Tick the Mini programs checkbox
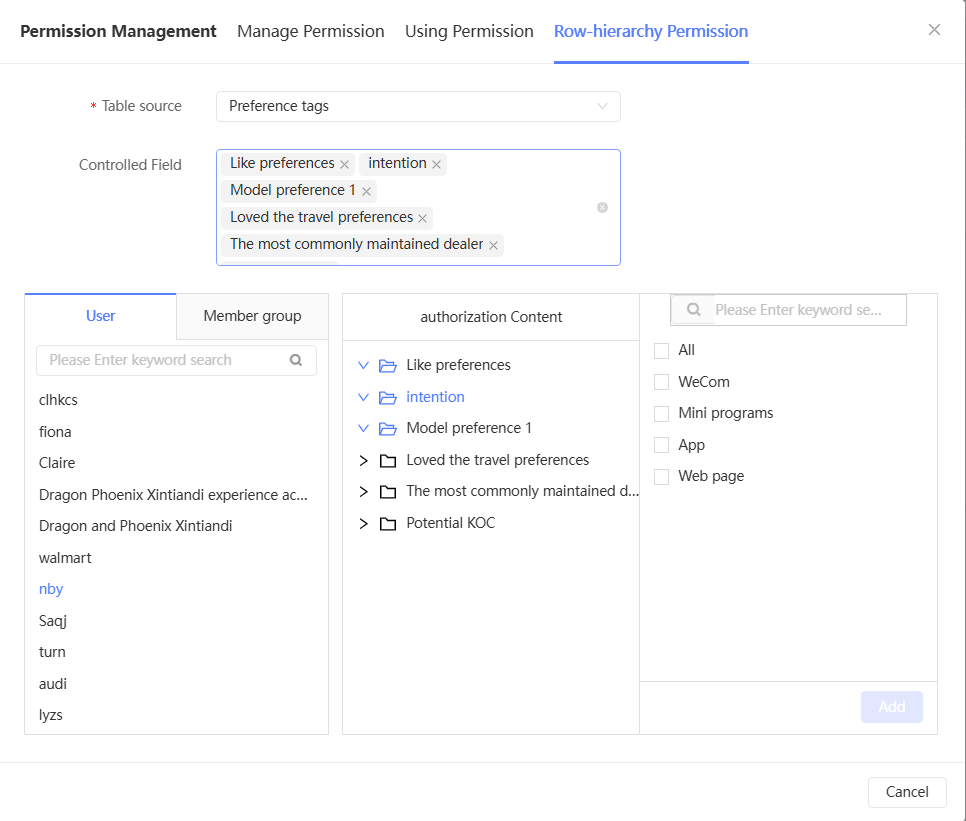The width and height of the screenshot is (966, 821). click(x=661, y=413)
